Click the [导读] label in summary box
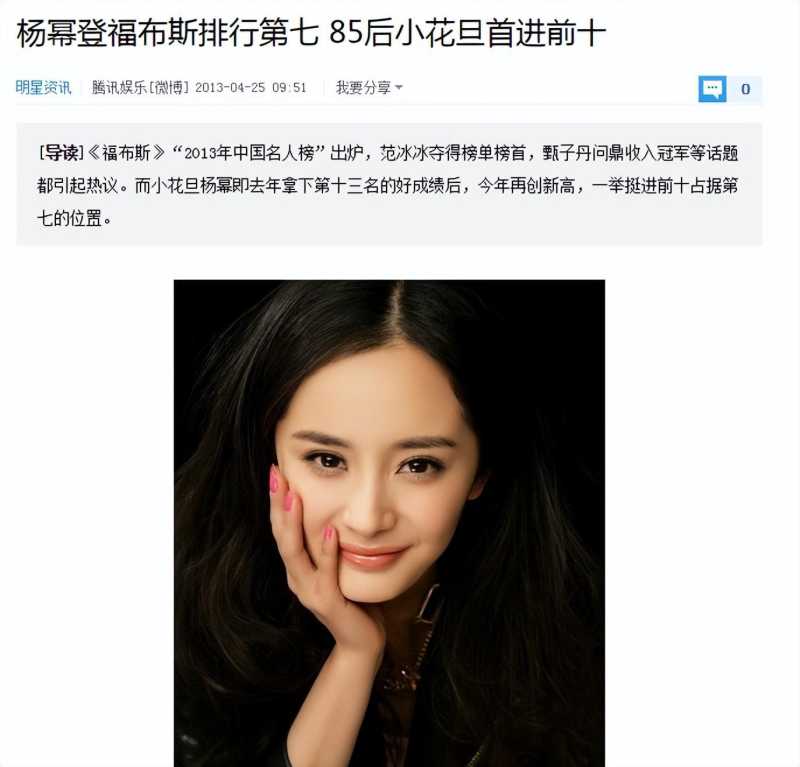The height and width of the screenshot is (767, 800). pos(61,153)
